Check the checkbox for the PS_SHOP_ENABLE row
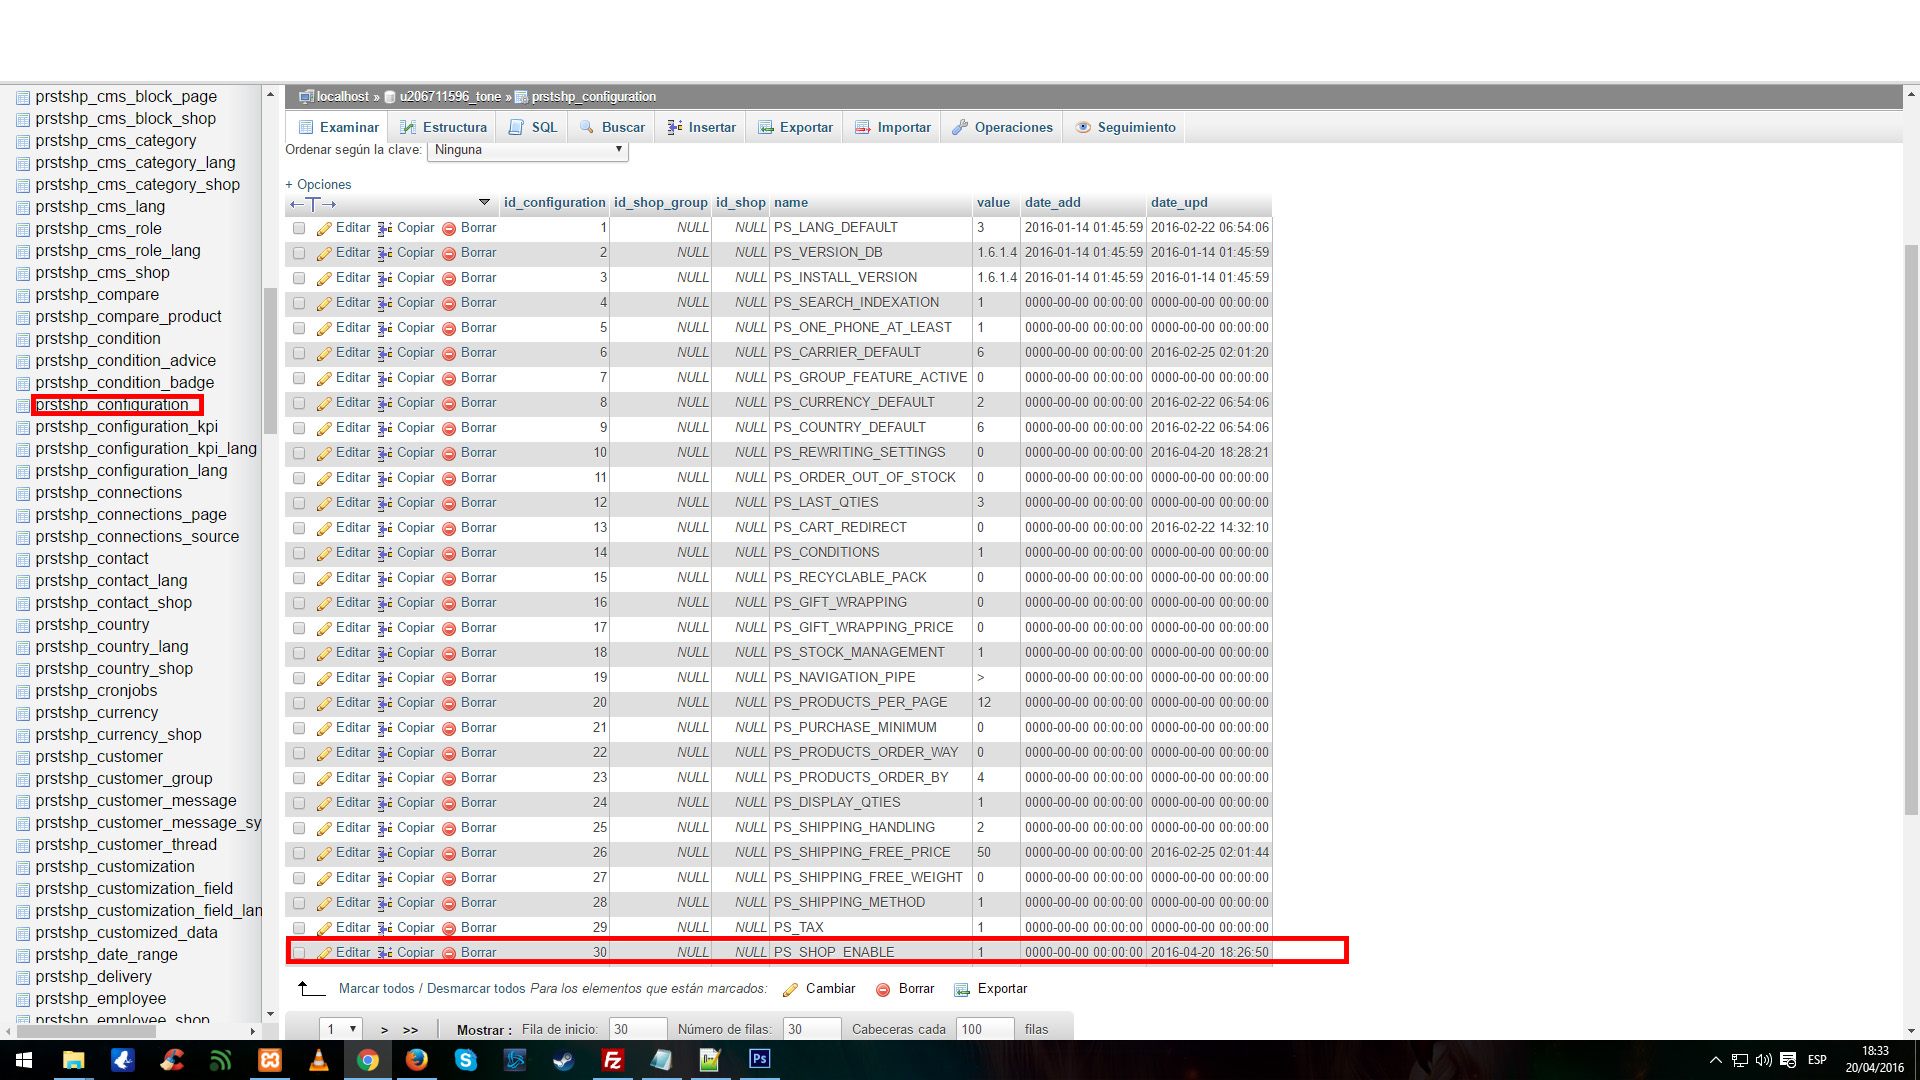1920x1080 pixels. tap(299, 953)
